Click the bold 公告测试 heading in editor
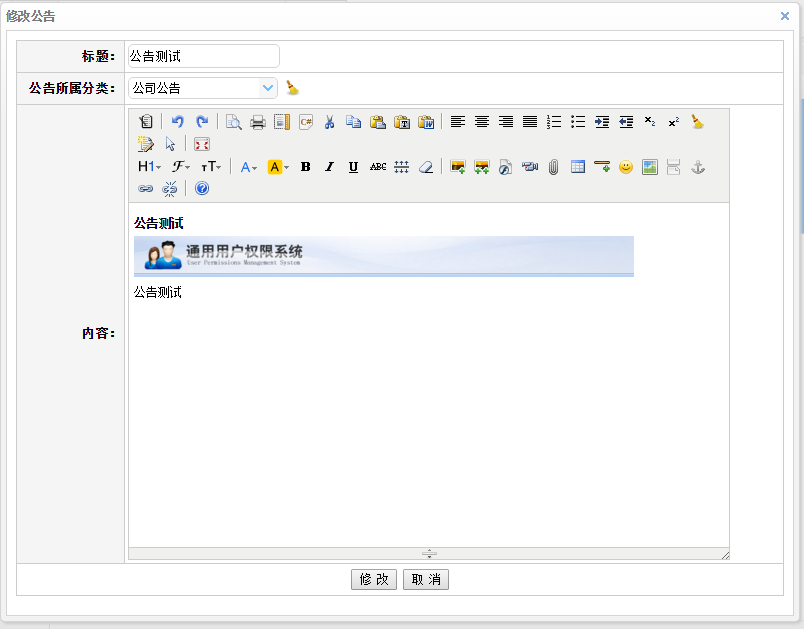 click(x=158, y=223)
